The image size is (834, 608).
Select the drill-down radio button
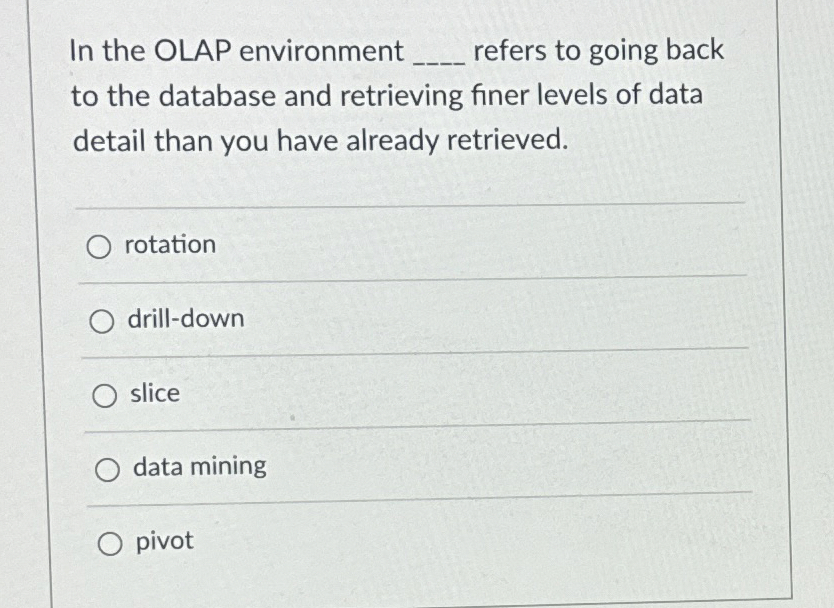[103, 320]
